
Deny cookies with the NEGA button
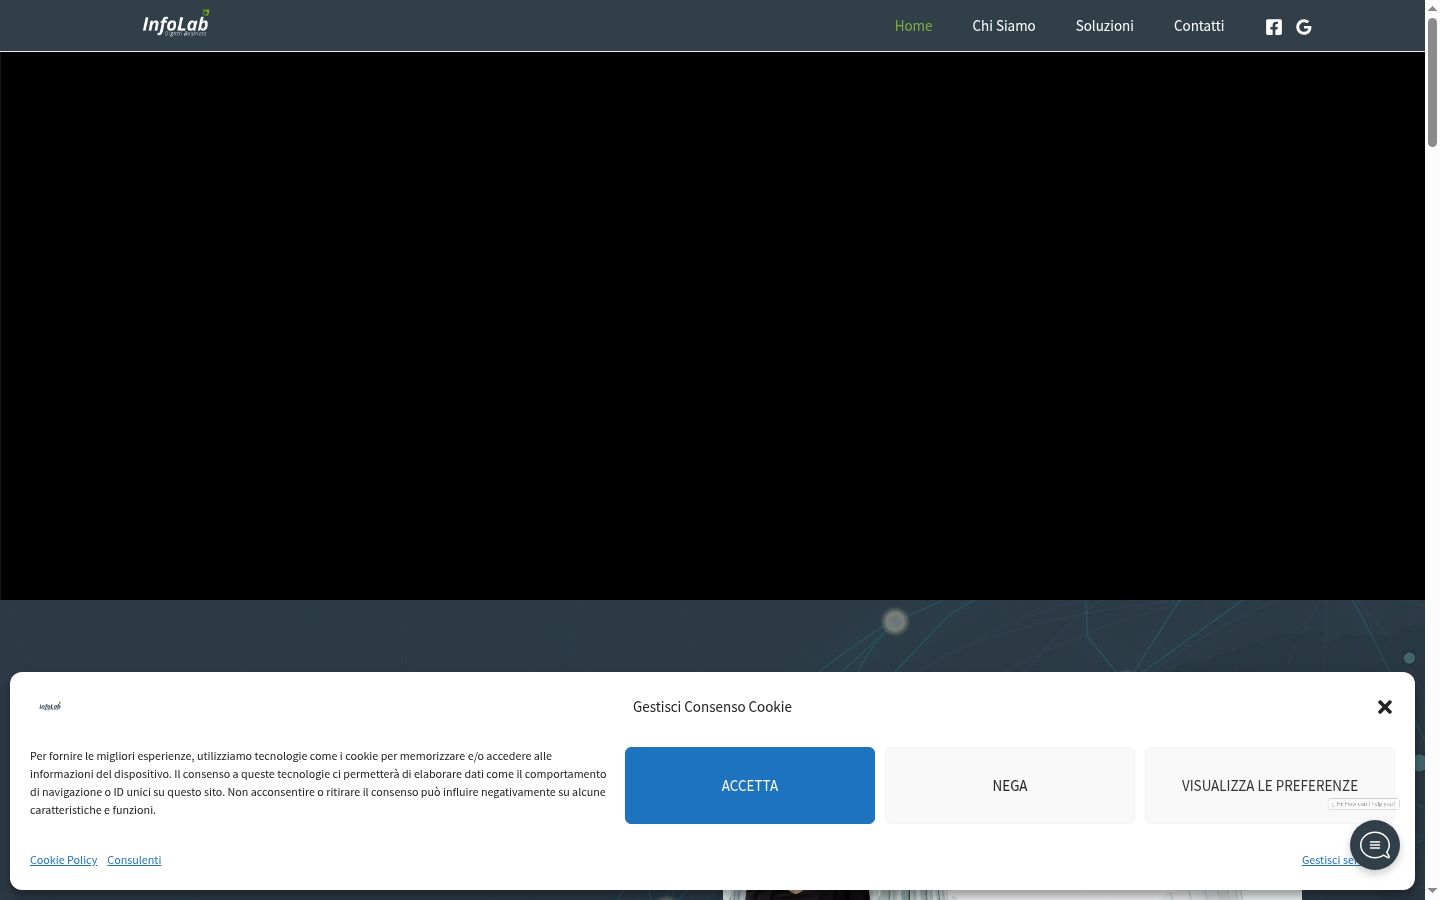point(1010,785)
